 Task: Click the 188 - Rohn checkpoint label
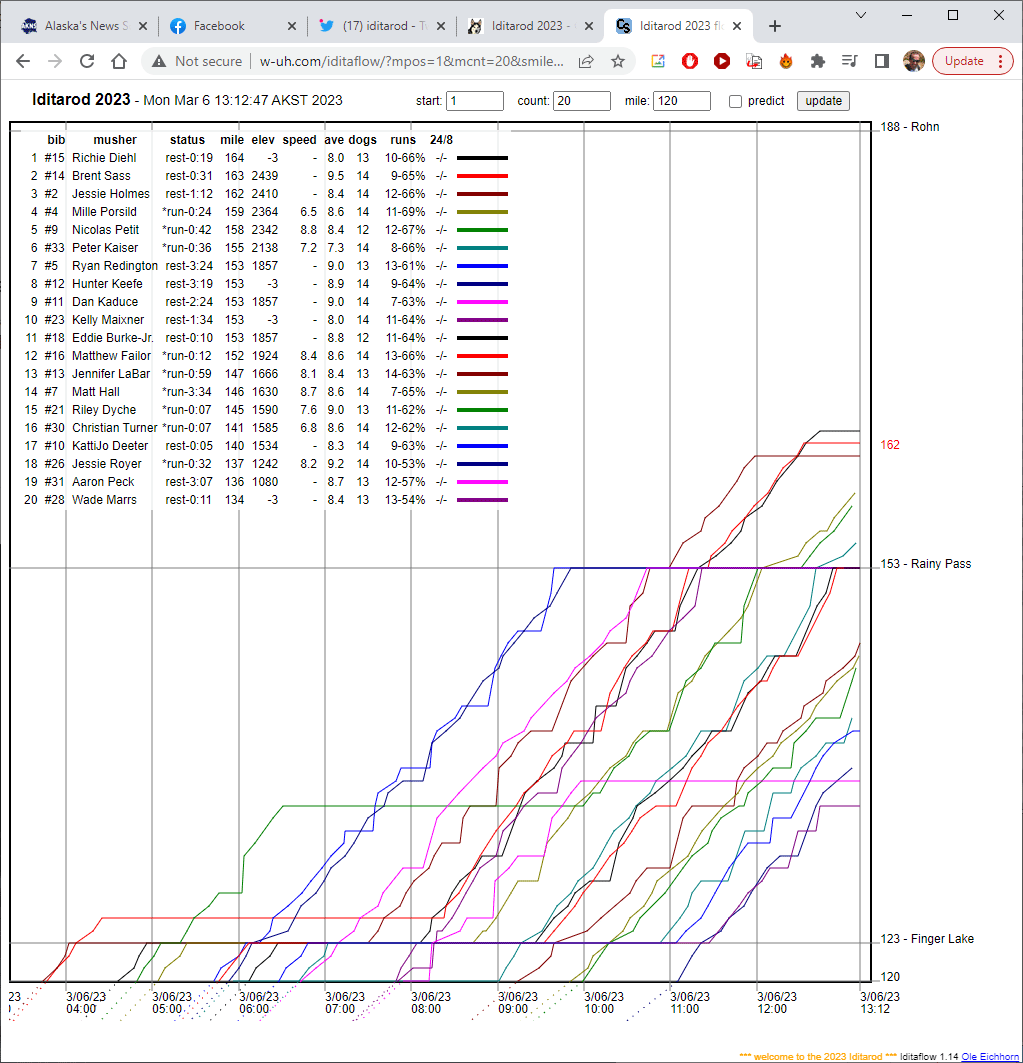(x=910, y=127)
